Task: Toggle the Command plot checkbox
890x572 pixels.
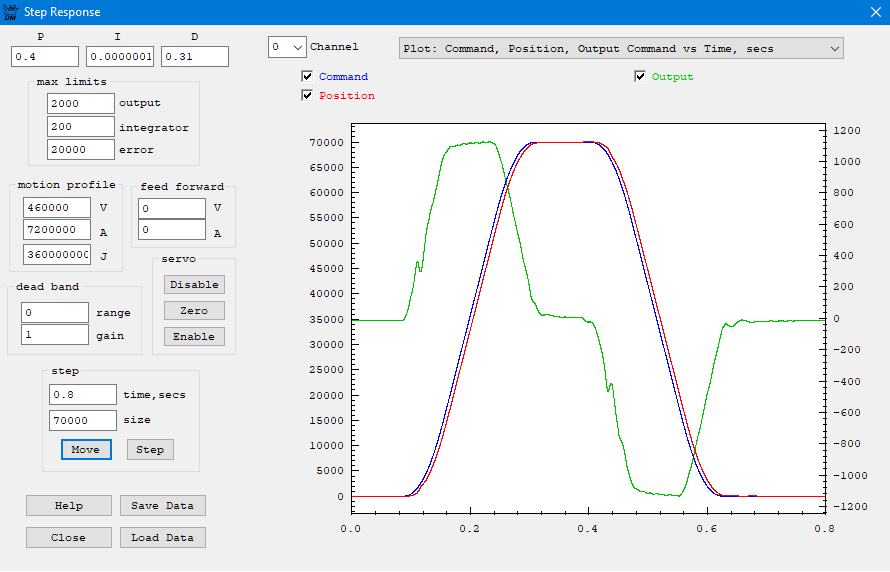Action: [308, 77]
